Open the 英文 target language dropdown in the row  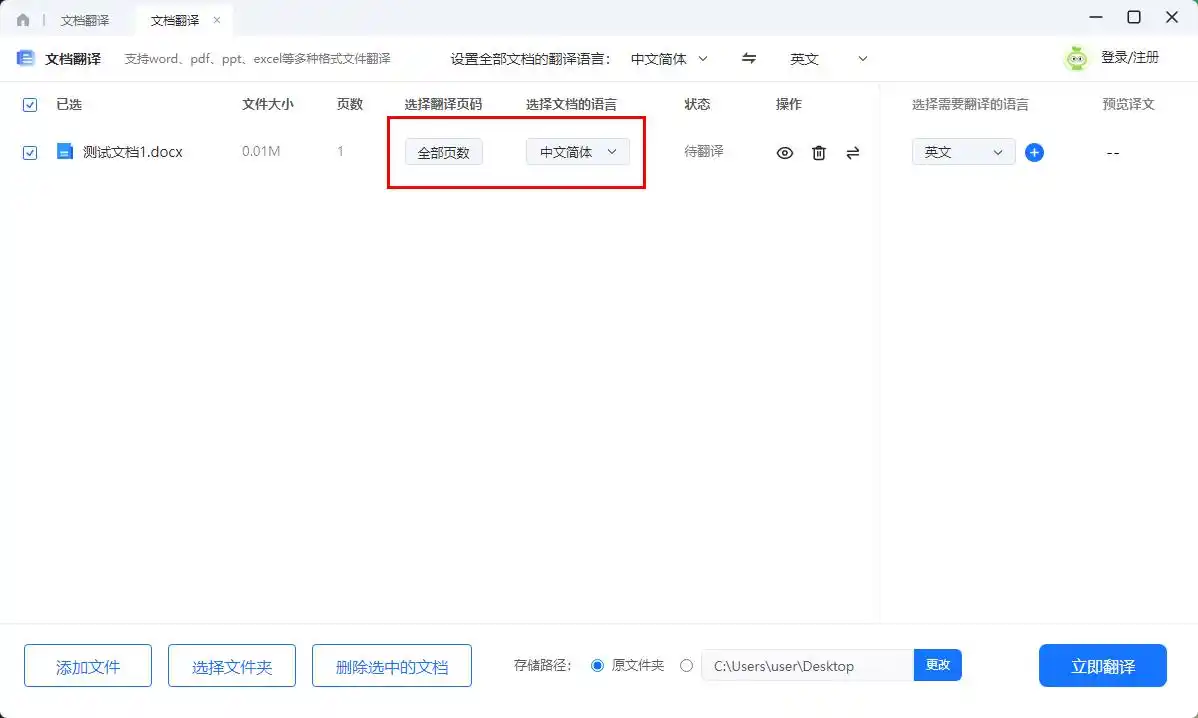pyautogui.click(x=962, y=152)
